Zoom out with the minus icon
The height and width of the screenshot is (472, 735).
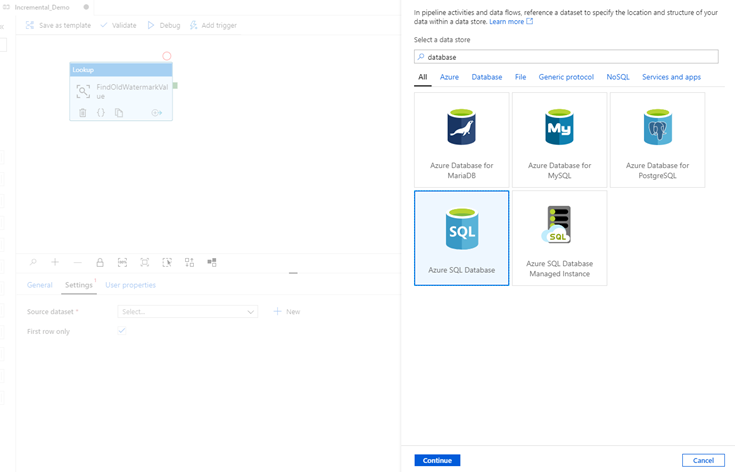click(77, 262)
